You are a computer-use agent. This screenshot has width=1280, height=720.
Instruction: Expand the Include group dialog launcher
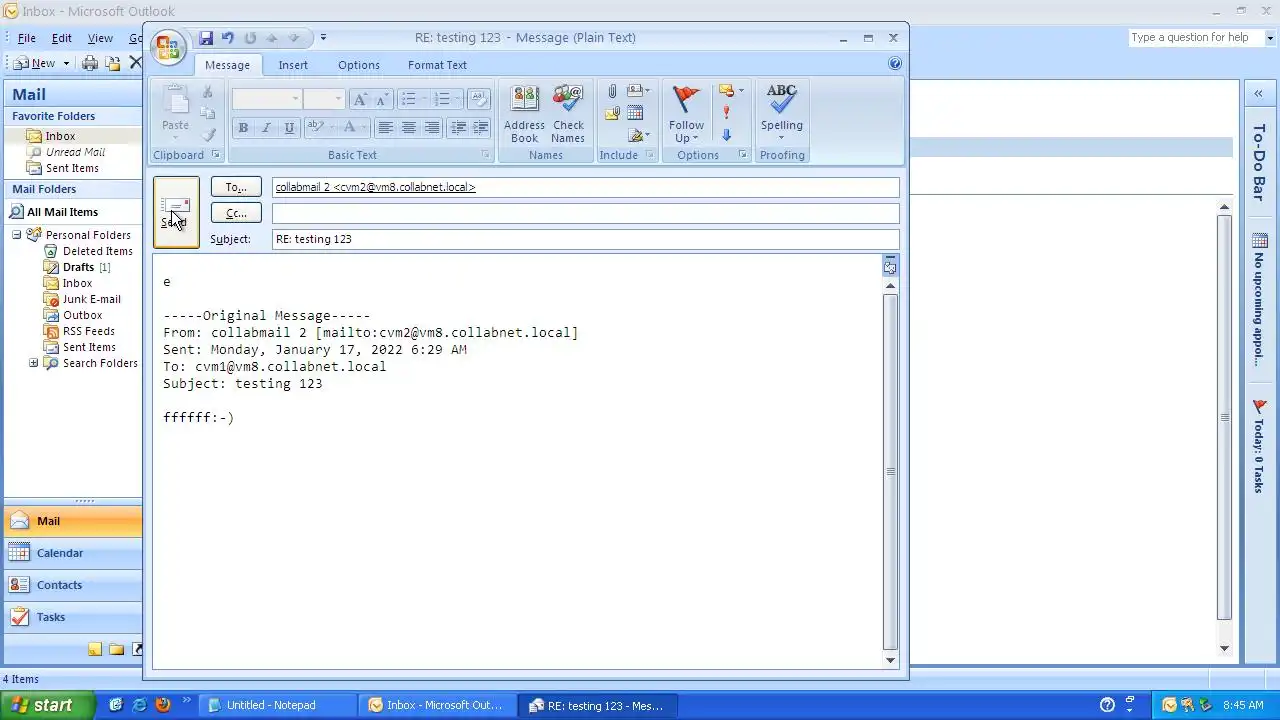tap(649, 155)
